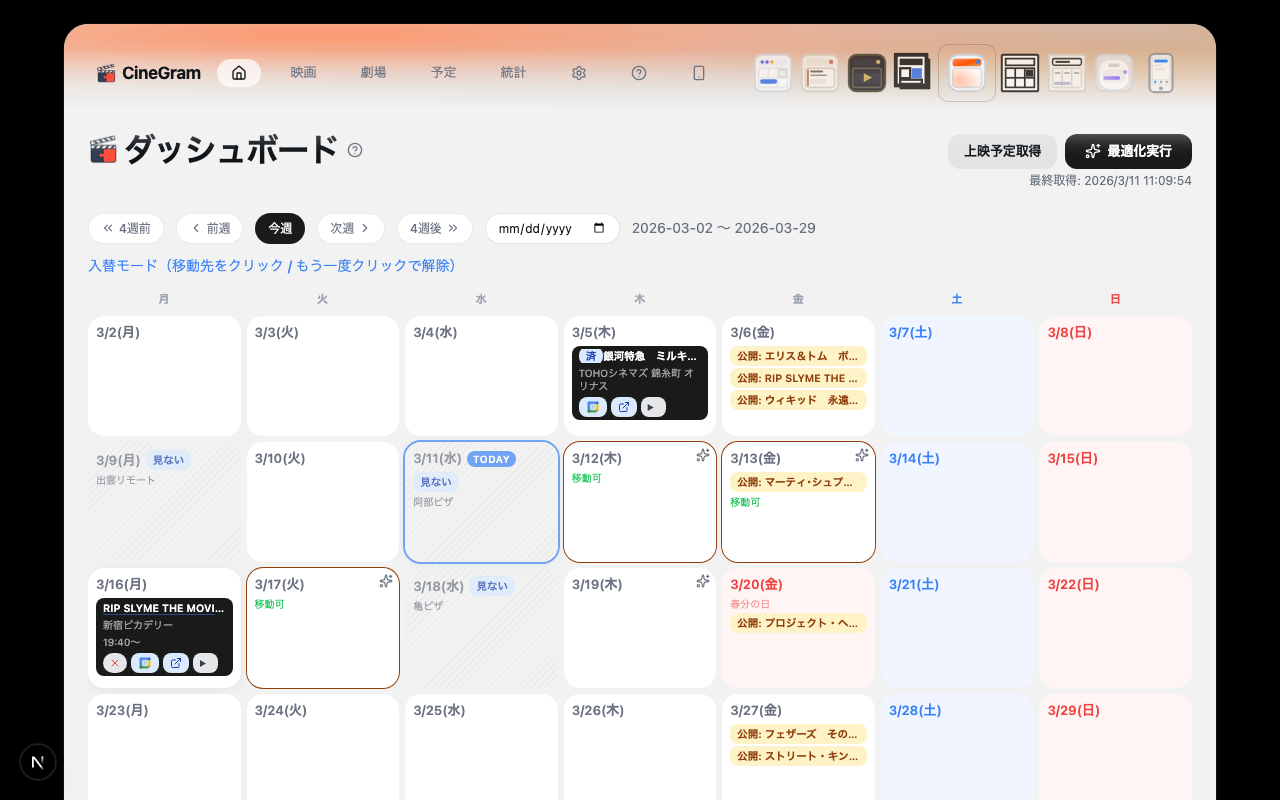Click the sparkle icon on the 3/17 cell
The width and height of the screenshot is (1280, 800).
coord(386,582)
